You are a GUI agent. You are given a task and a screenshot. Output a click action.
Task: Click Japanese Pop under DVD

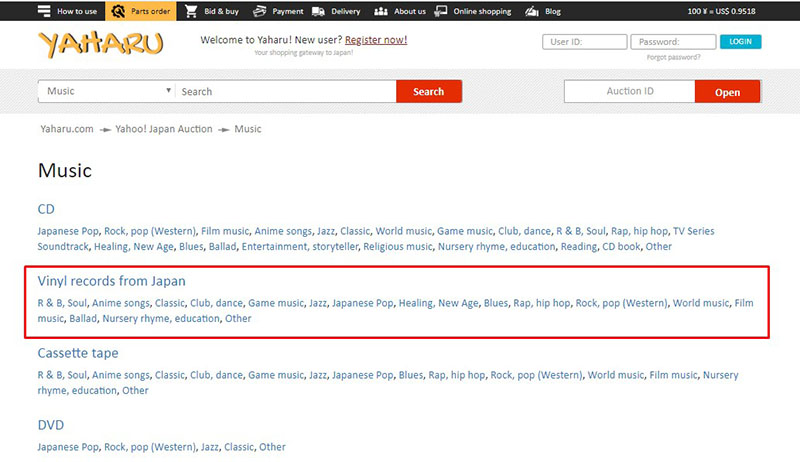68,447
